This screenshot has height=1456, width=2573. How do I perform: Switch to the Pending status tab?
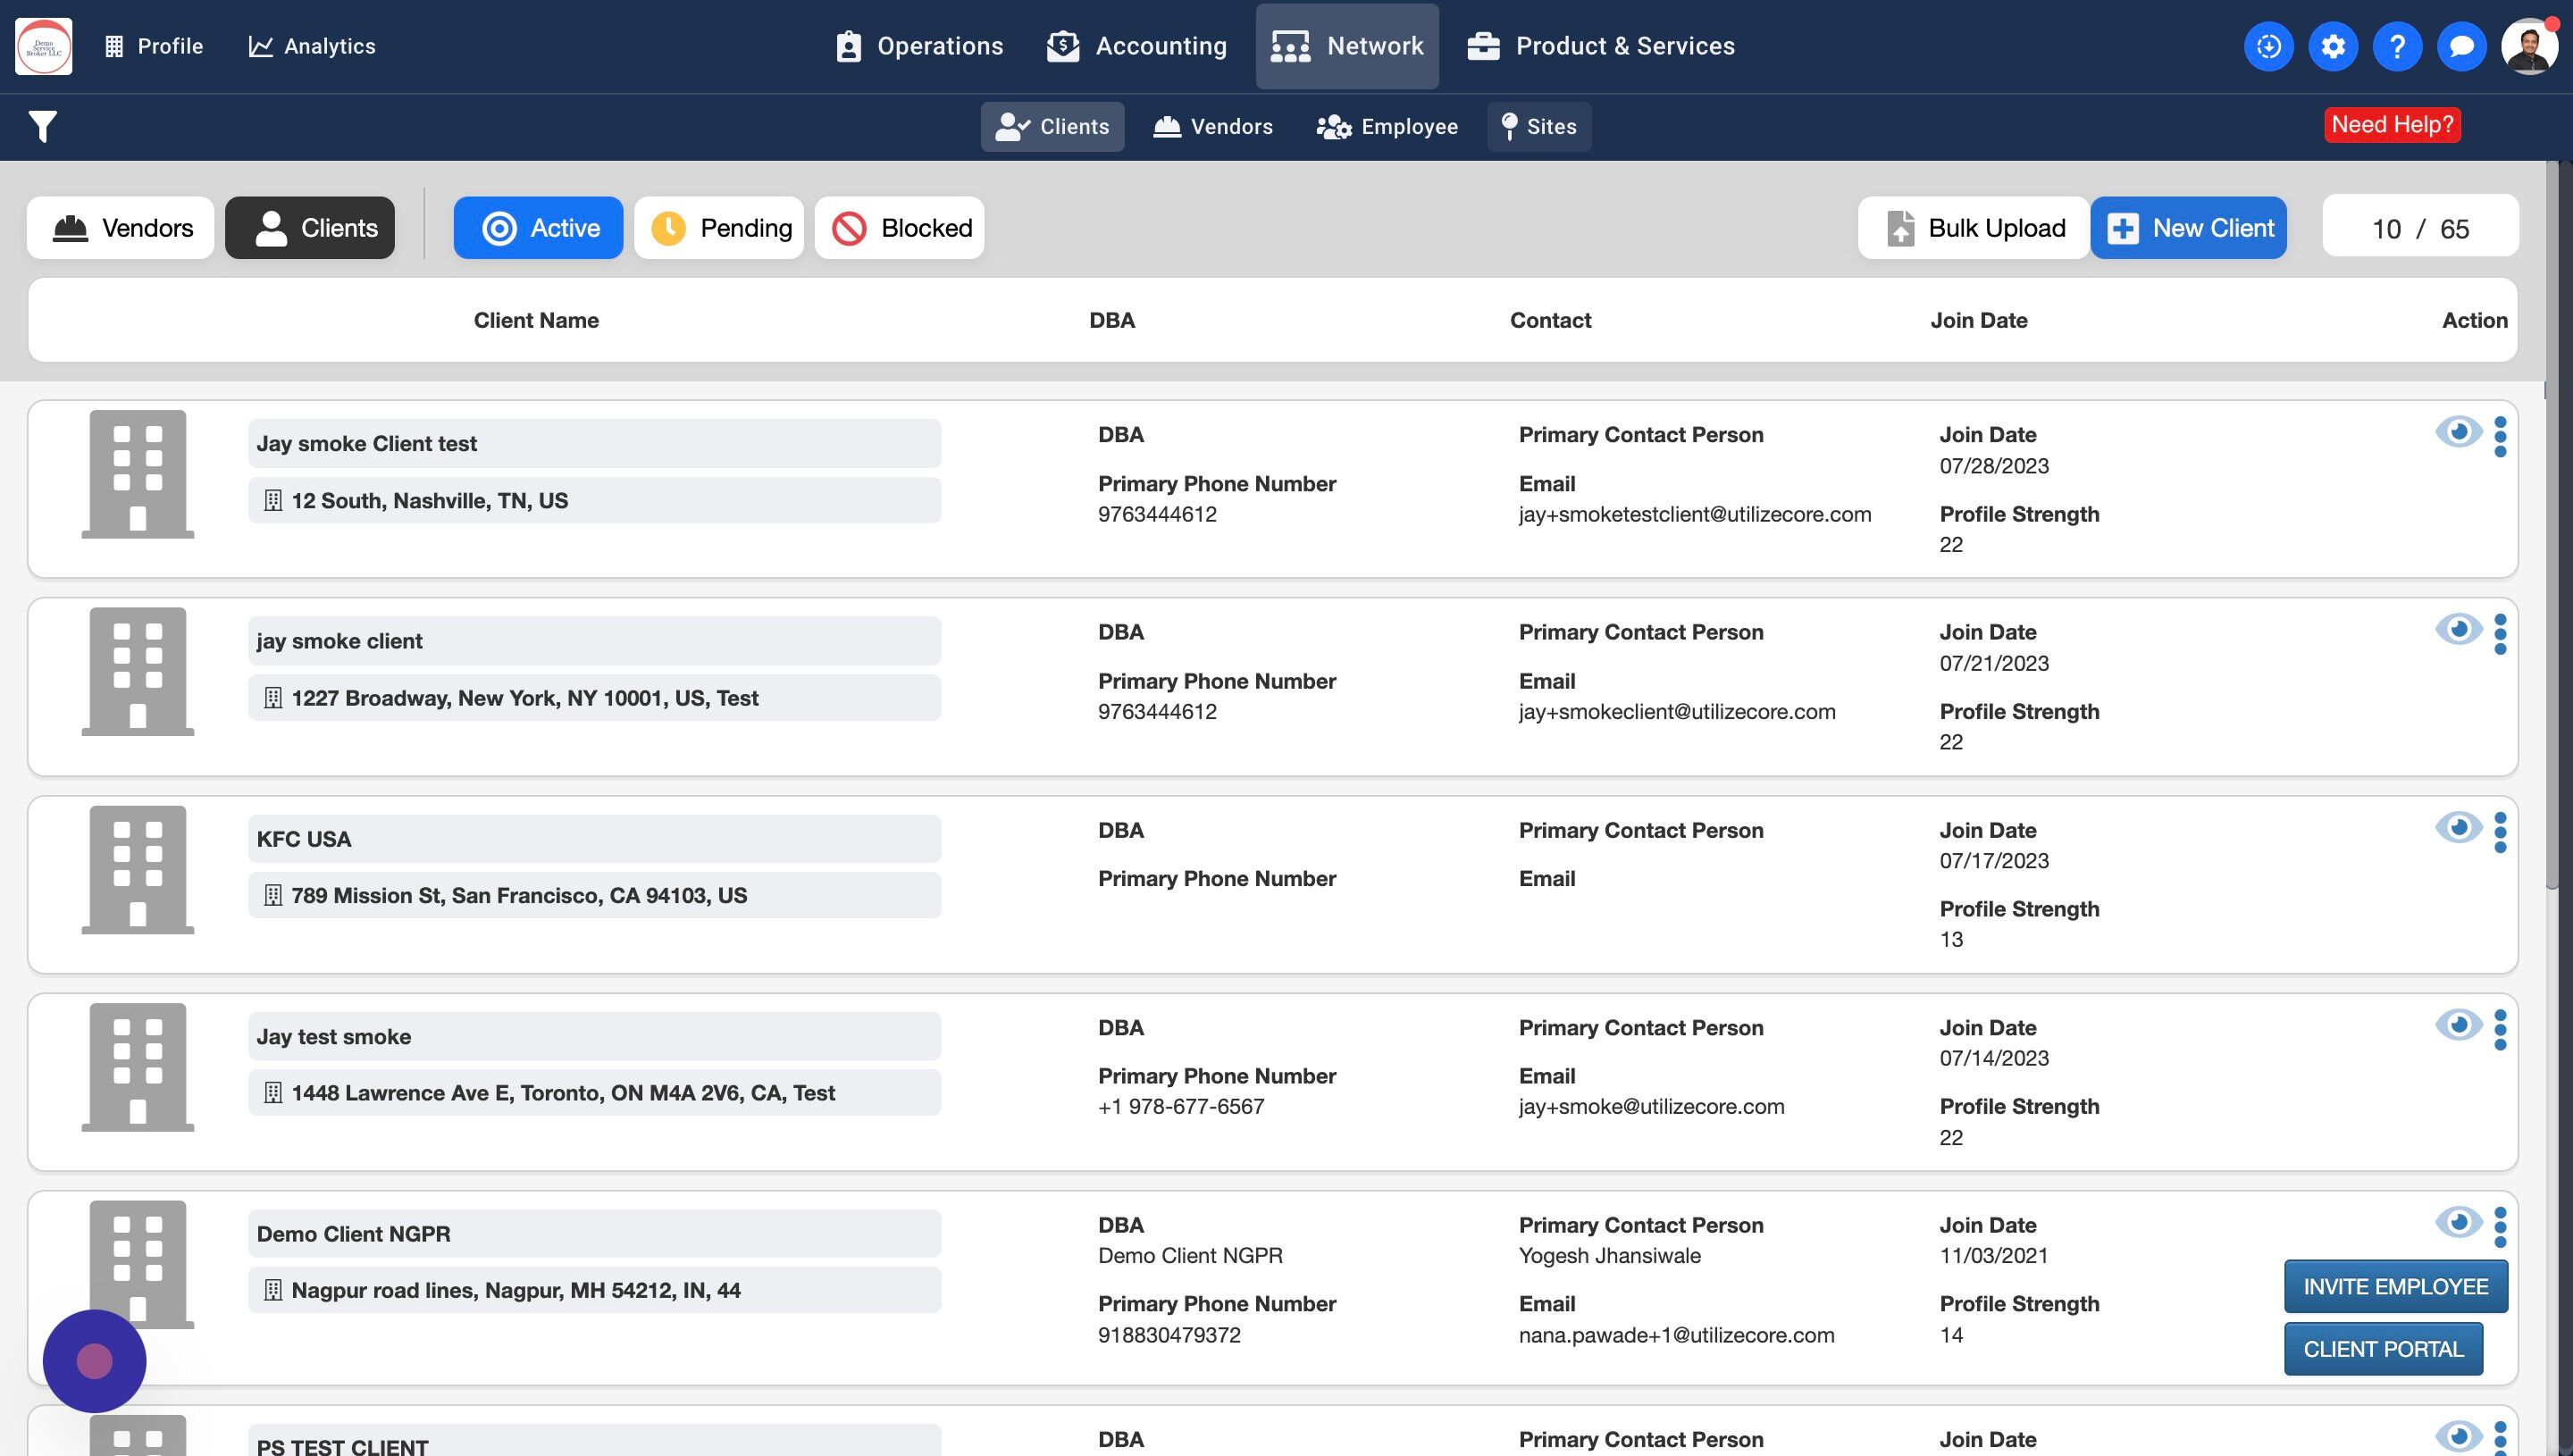(719, 228)
